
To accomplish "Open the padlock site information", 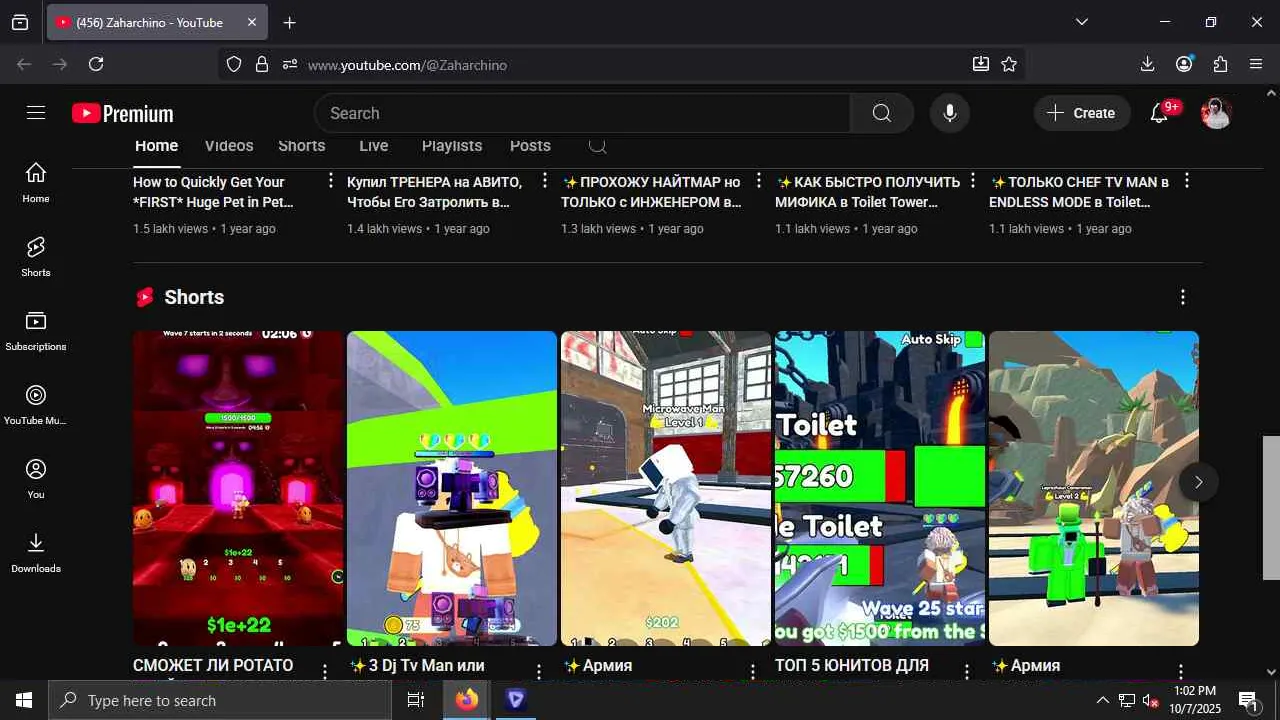I will point(262,64).
